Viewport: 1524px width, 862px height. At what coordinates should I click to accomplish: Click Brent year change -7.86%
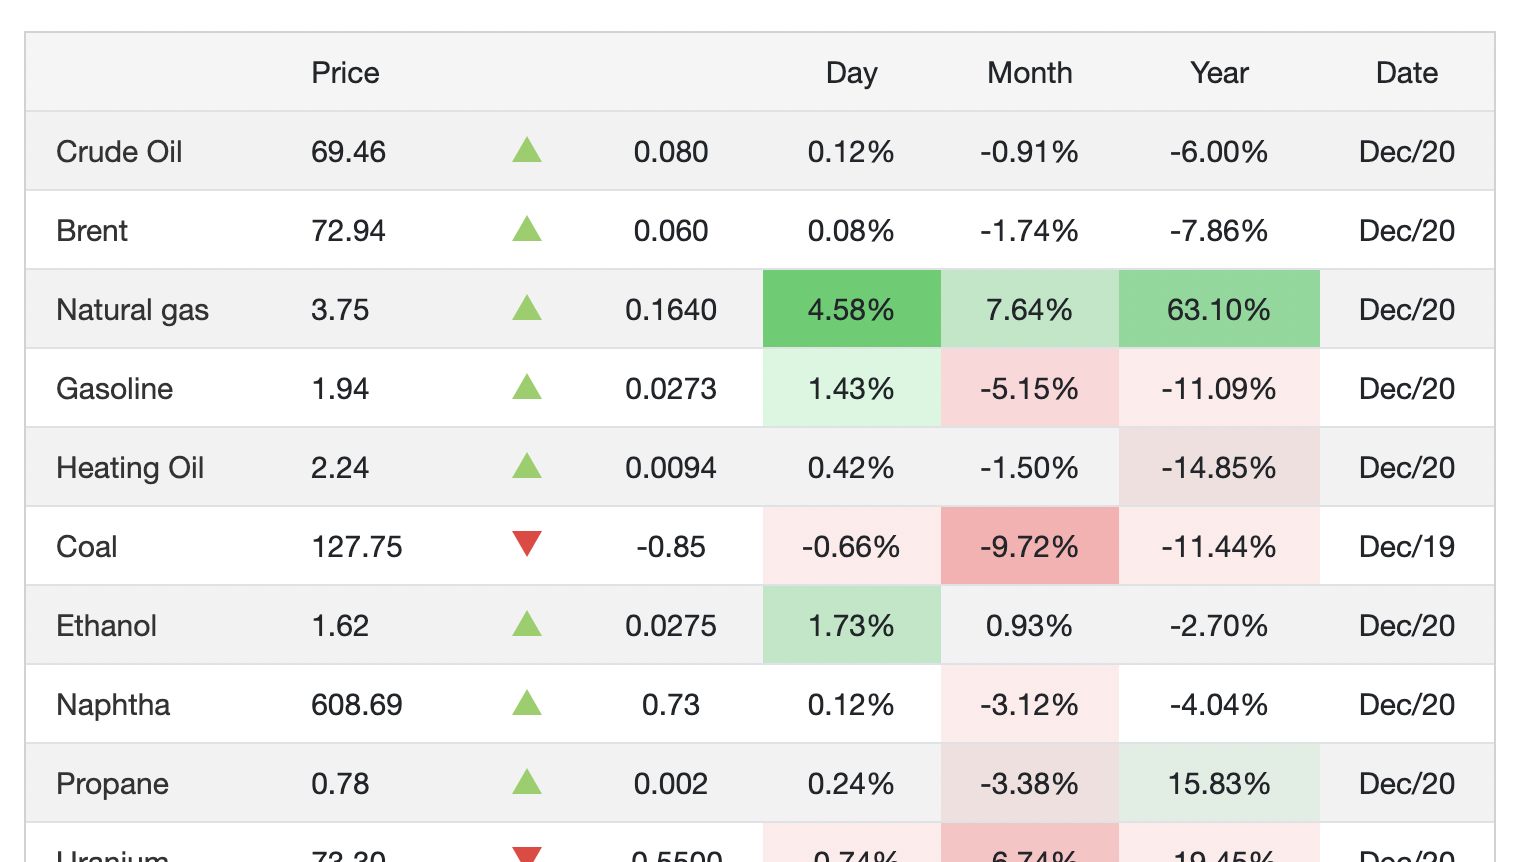pos(1219,231)
